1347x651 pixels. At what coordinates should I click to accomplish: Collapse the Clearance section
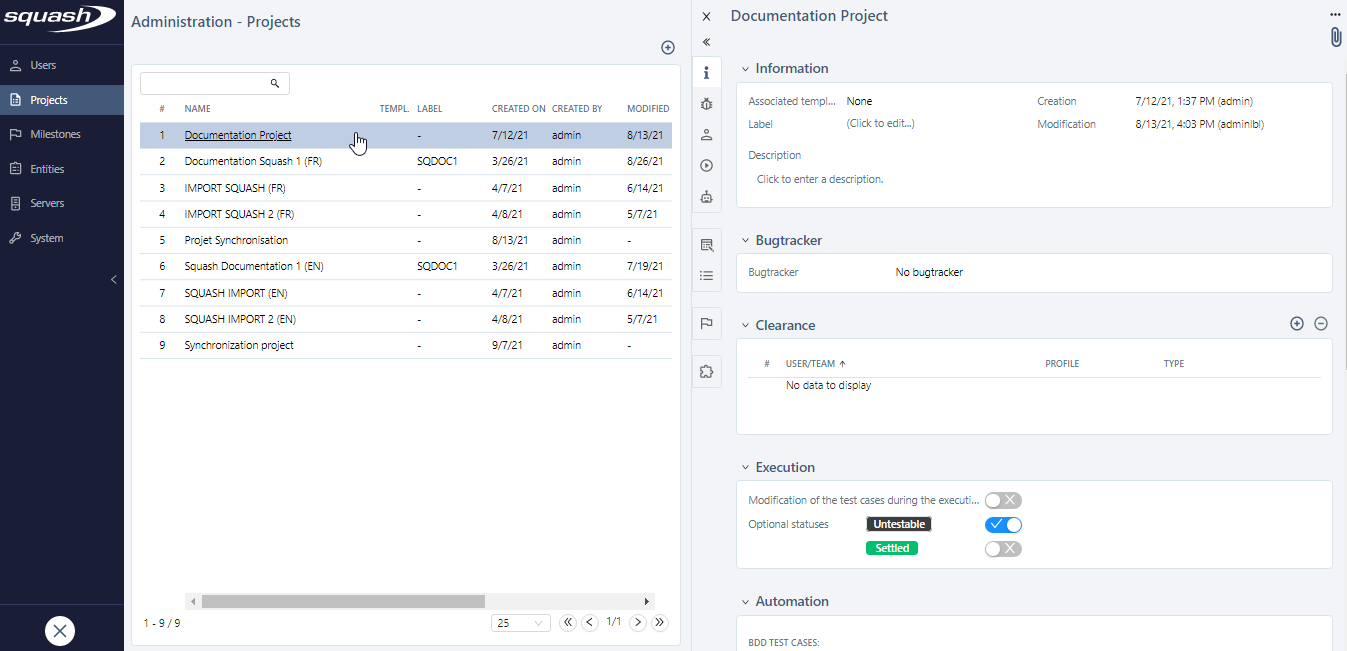click(744, 325)
